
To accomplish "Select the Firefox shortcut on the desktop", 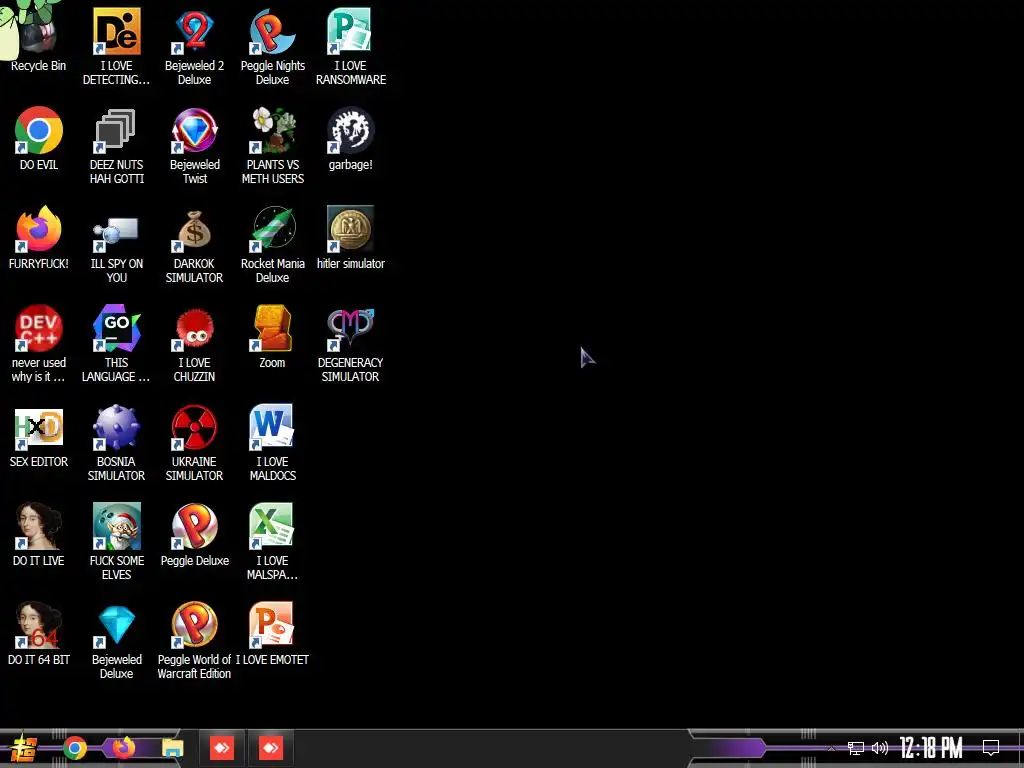I will (39, 229).
